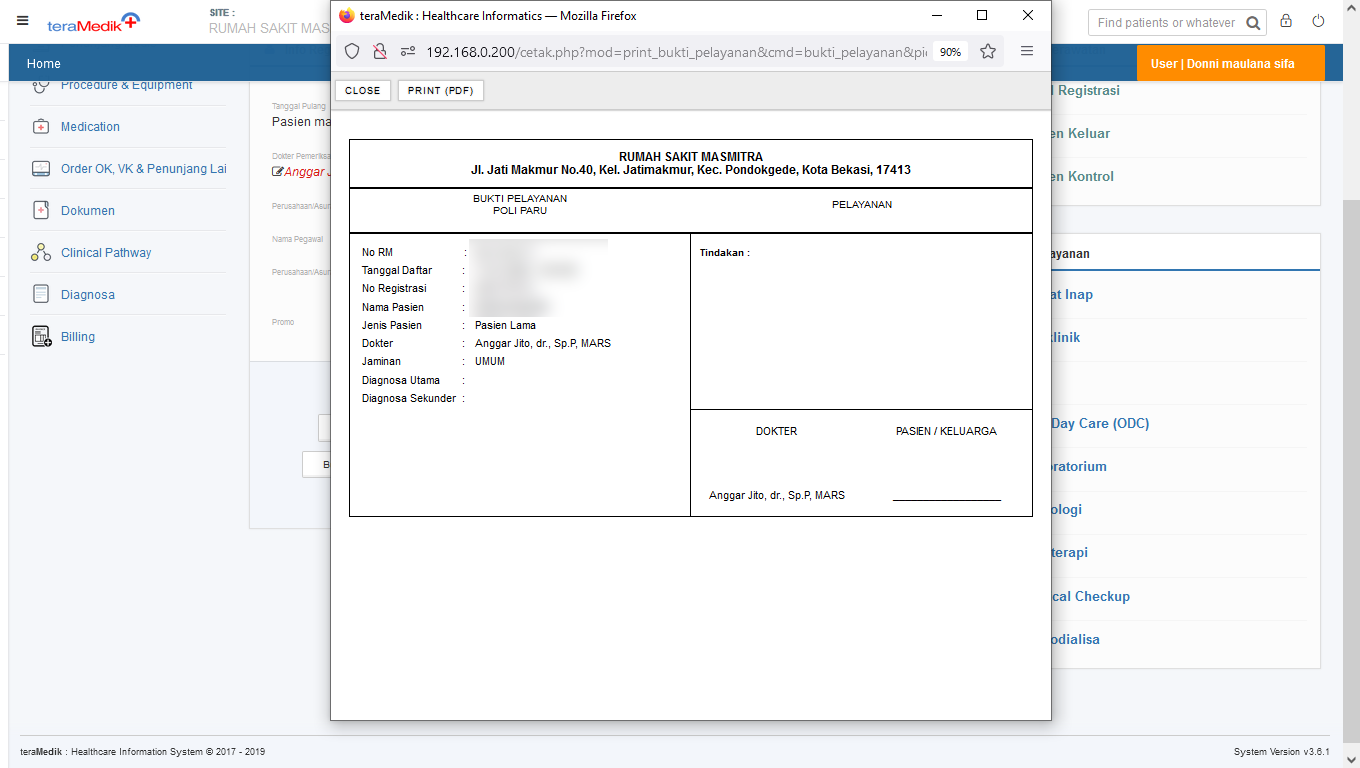Open Procedure & Equipment in the sidebar
Screen dimensions: 1360x768
pyautogui.click(x=126, y=86)
